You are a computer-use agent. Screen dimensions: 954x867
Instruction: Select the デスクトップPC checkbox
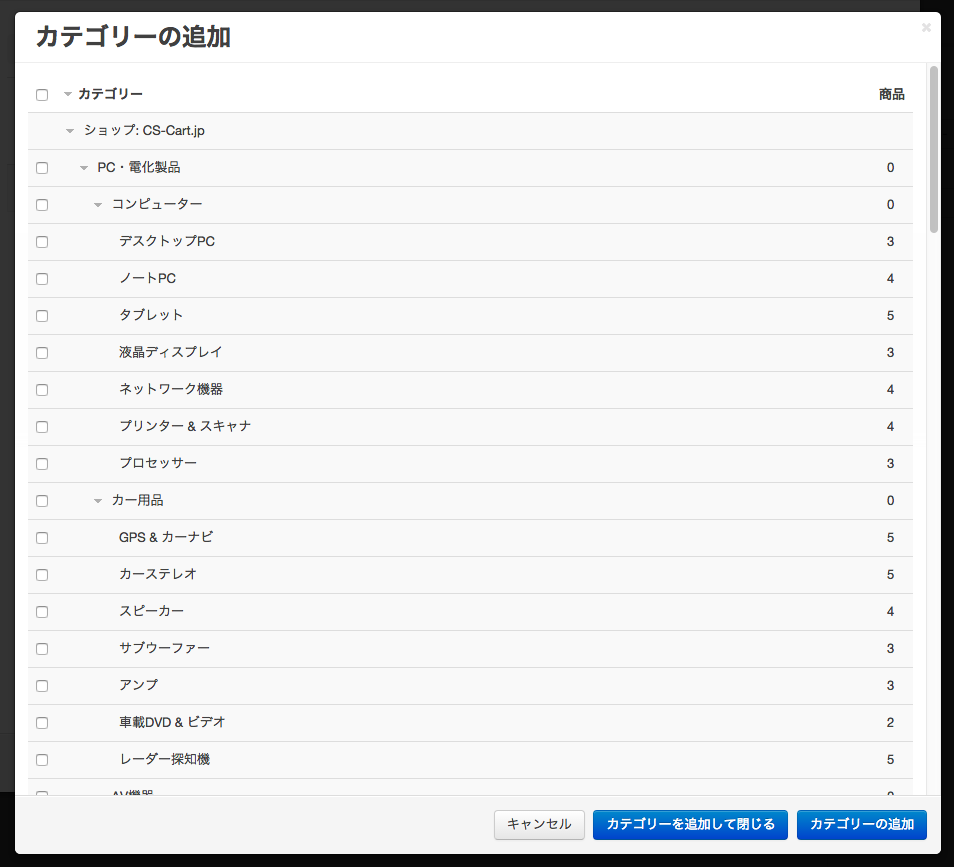coord(42,242)
